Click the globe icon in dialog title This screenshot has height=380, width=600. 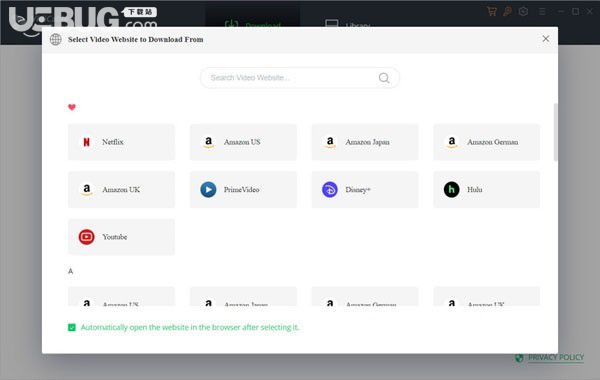tap(55, 39)
